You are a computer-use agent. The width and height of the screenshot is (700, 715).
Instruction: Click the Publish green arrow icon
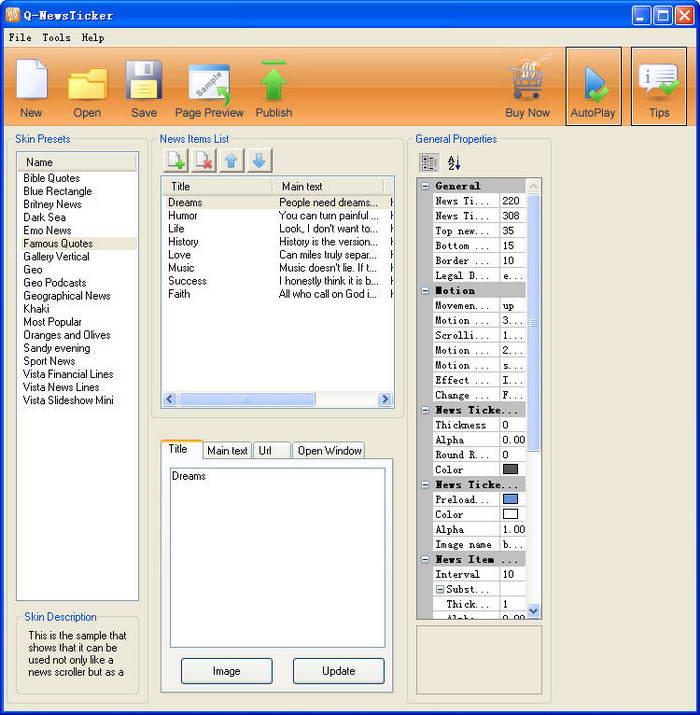tap(274, 89)
